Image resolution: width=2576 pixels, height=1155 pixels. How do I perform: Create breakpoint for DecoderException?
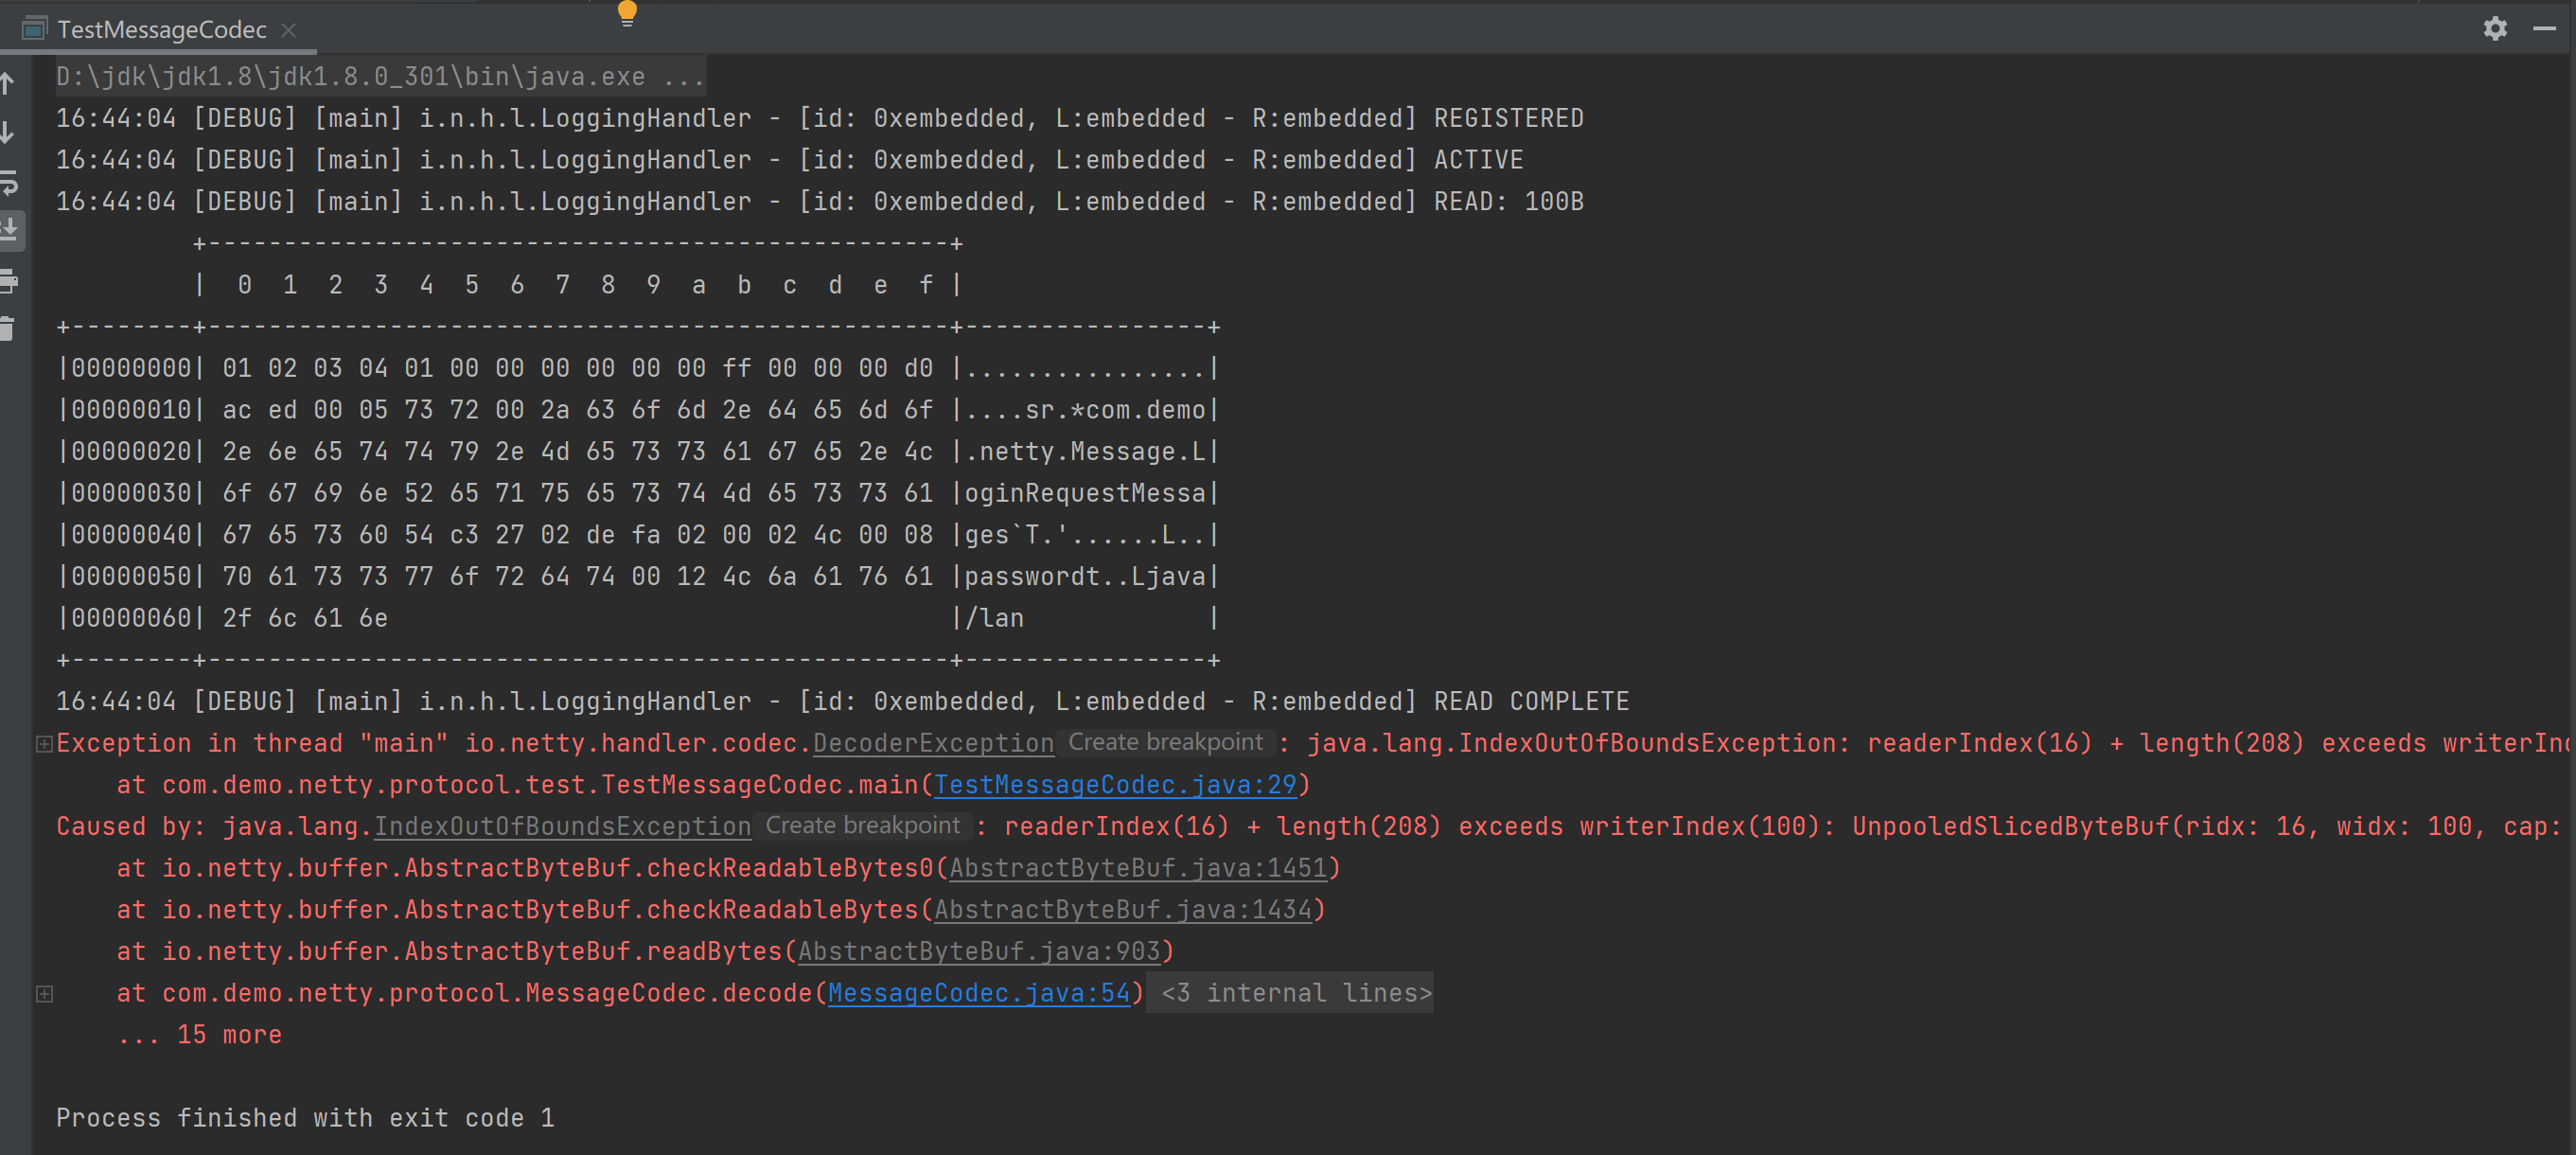[1164, 743]
